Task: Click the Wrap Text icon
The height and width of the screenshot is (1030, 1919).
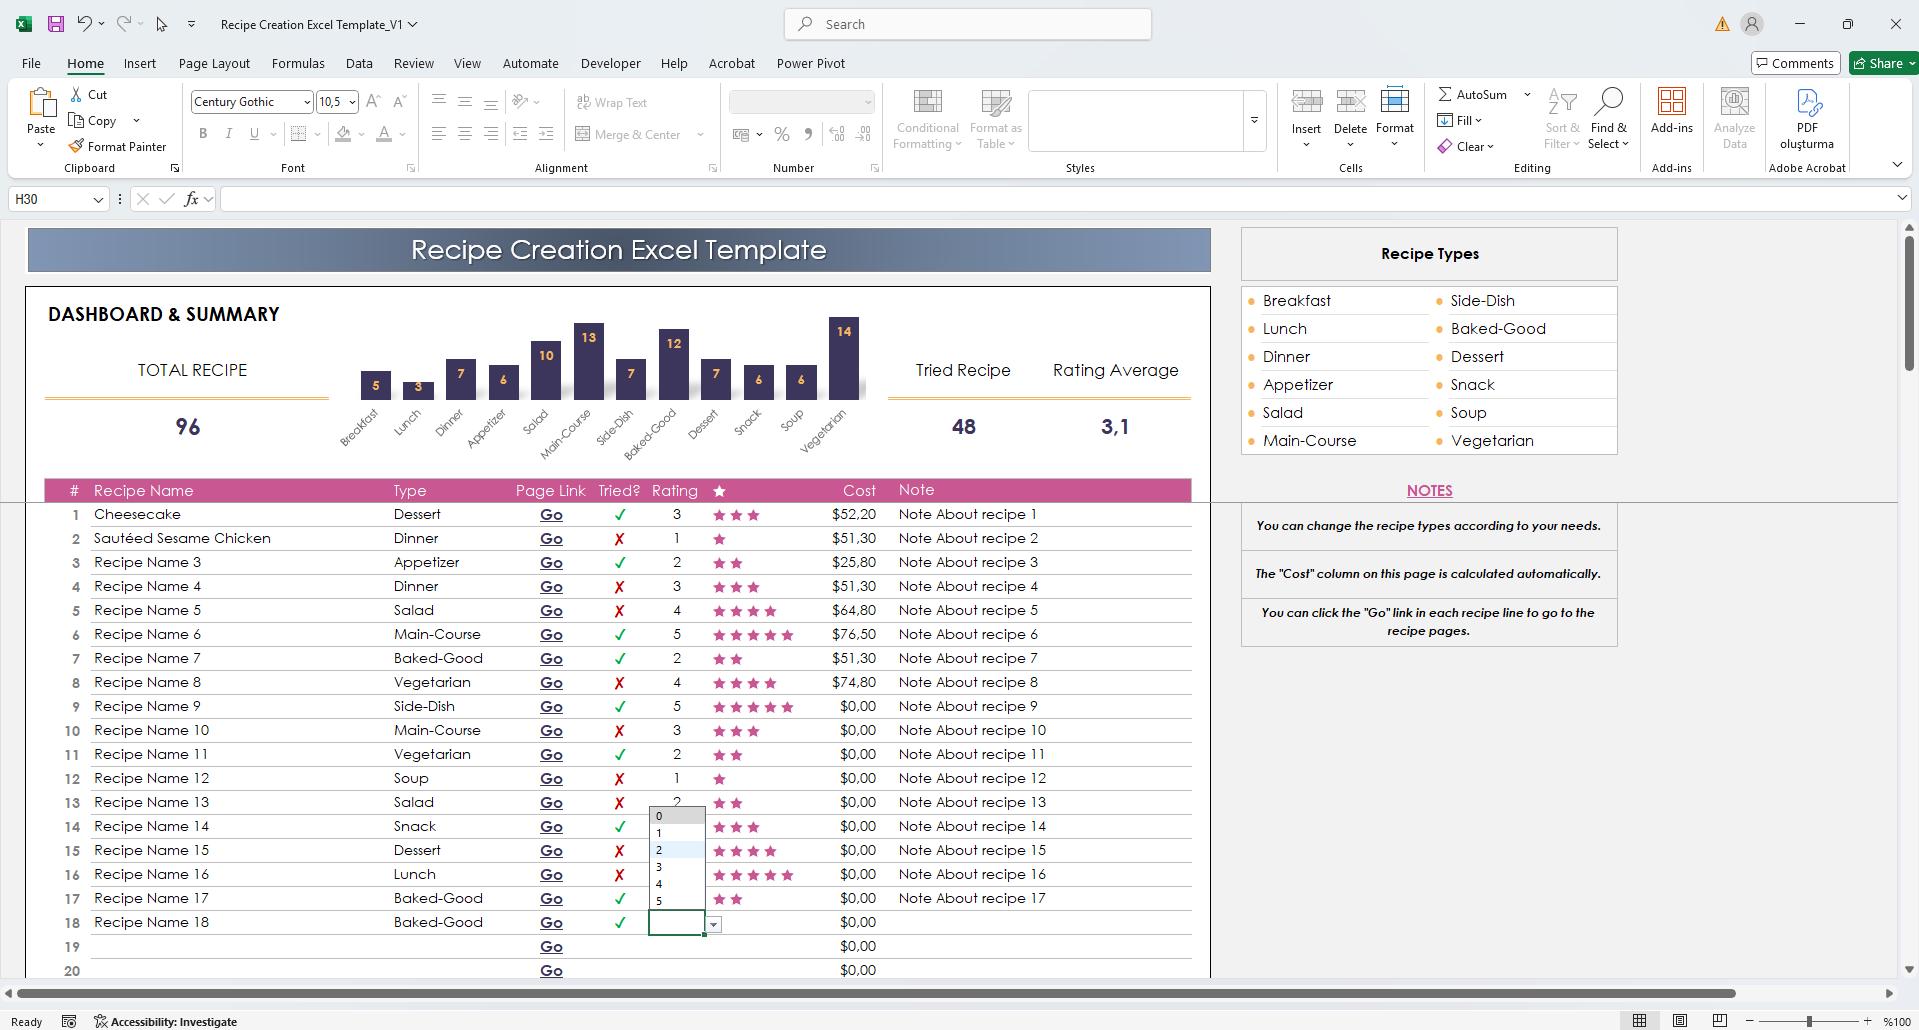Action: [583, 102]
